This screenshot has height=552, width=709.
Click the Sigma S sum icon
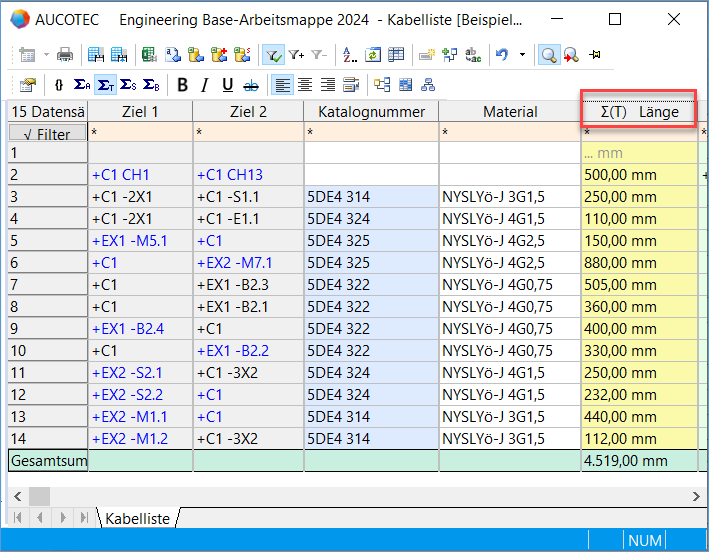(128, 85)
